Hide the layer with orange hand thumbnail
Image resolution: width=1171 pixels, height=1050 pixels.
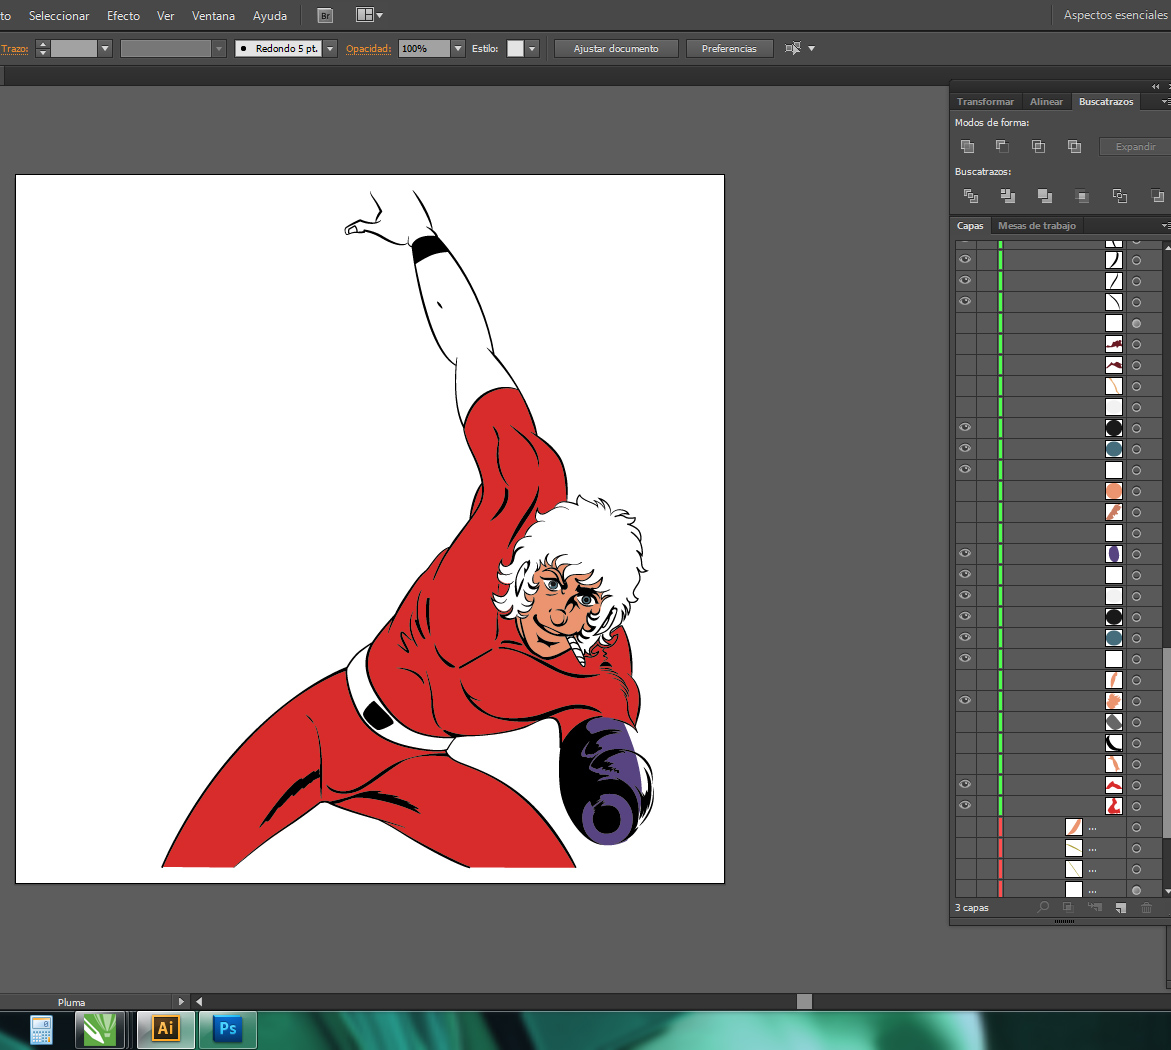(x=965, y=700)
